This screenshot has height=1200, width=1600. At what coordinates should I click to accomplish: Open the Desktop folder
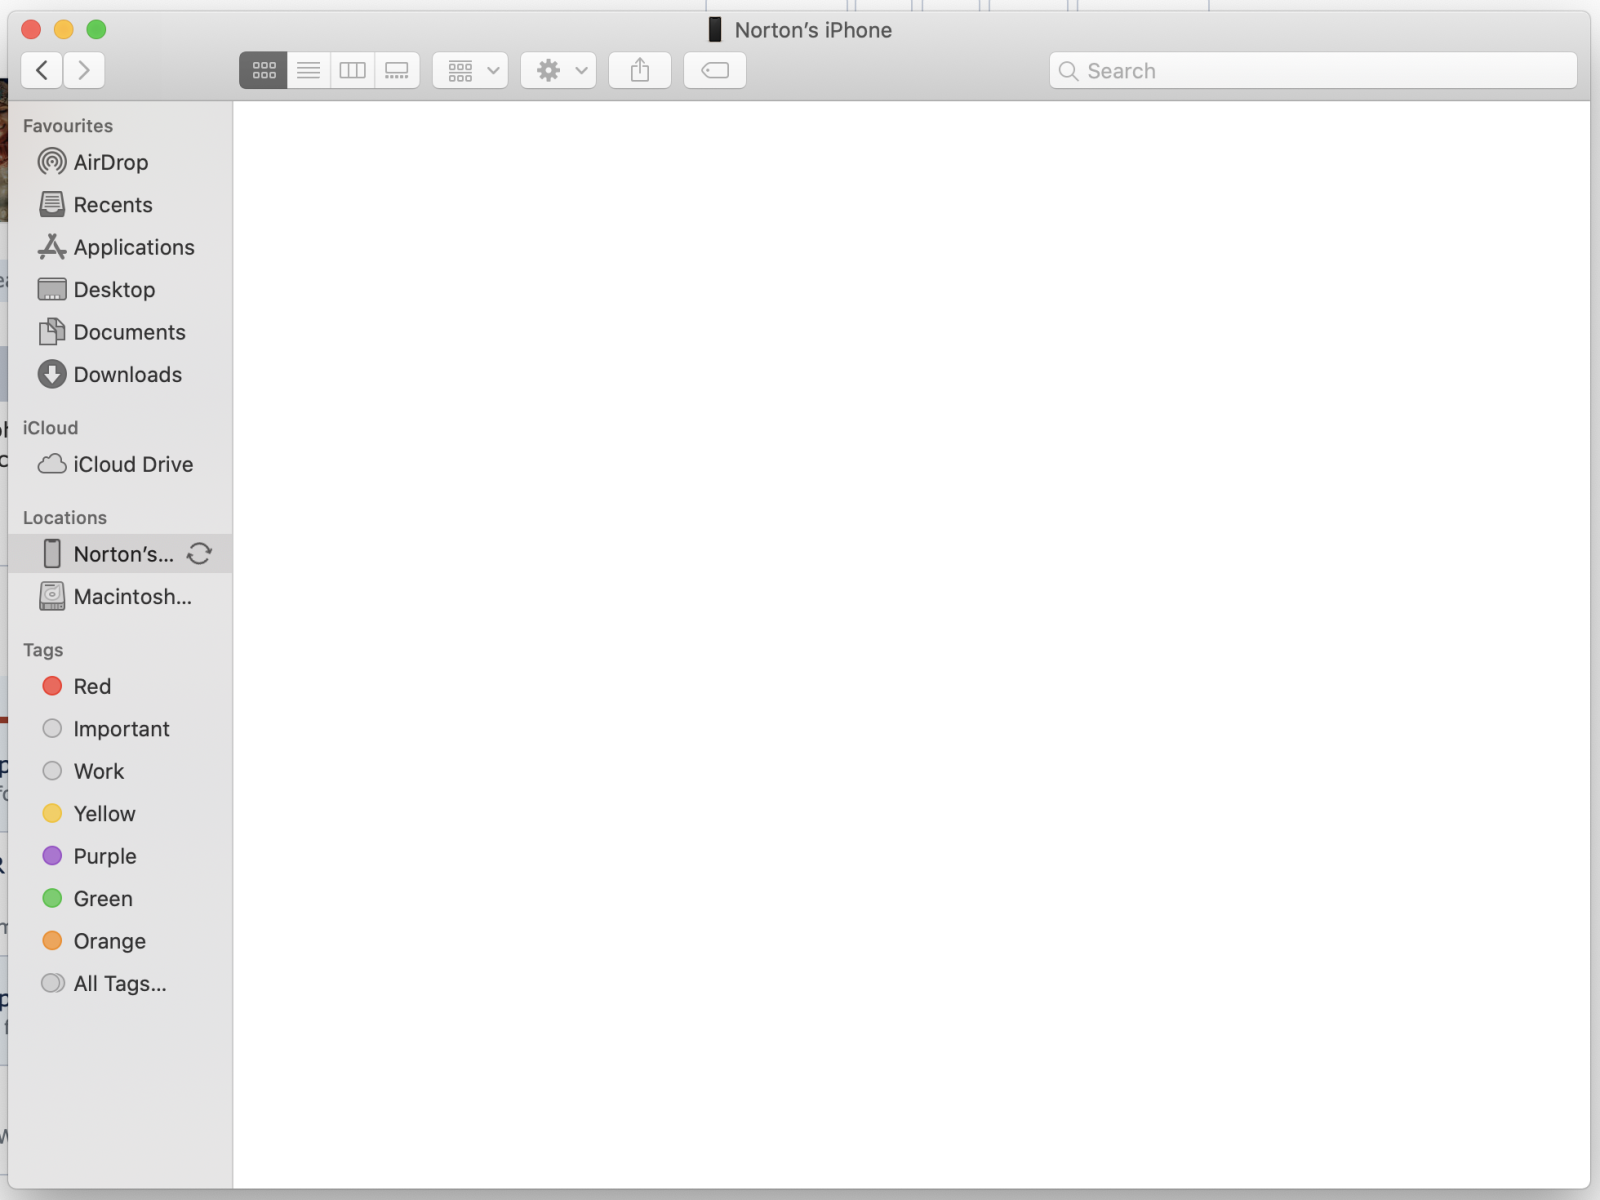[120, 290]
